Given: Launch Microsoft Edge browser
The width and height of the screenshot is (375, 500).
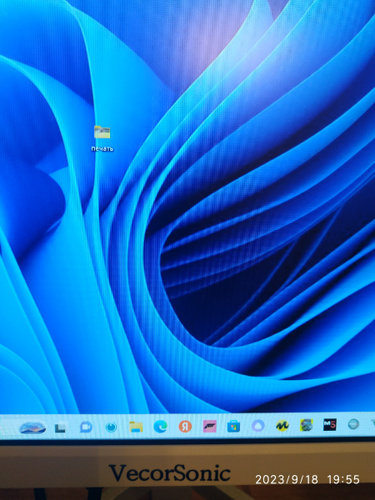Looking at the screenshot, I should pyautogui.click(x=160, y=426).
